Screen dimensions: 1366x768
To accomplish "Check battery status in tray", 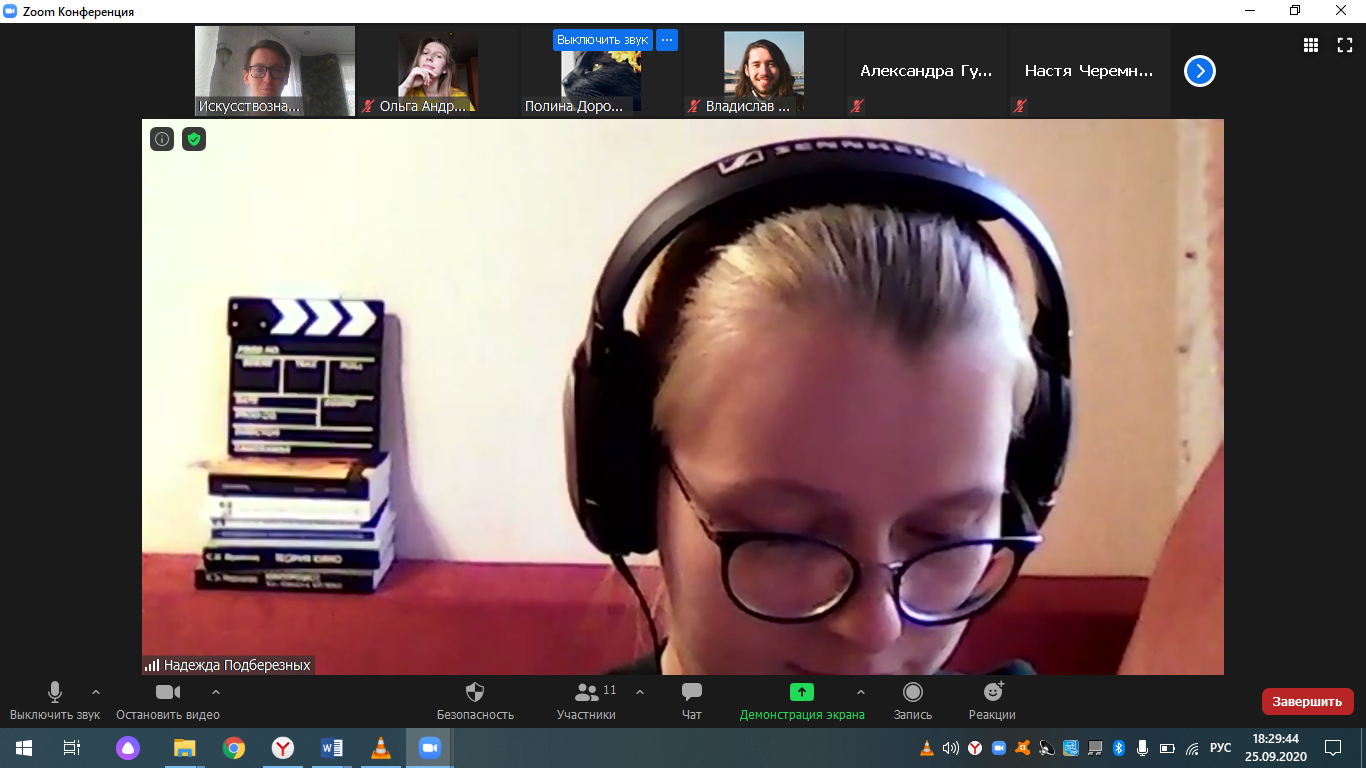I will point(1167,747).
